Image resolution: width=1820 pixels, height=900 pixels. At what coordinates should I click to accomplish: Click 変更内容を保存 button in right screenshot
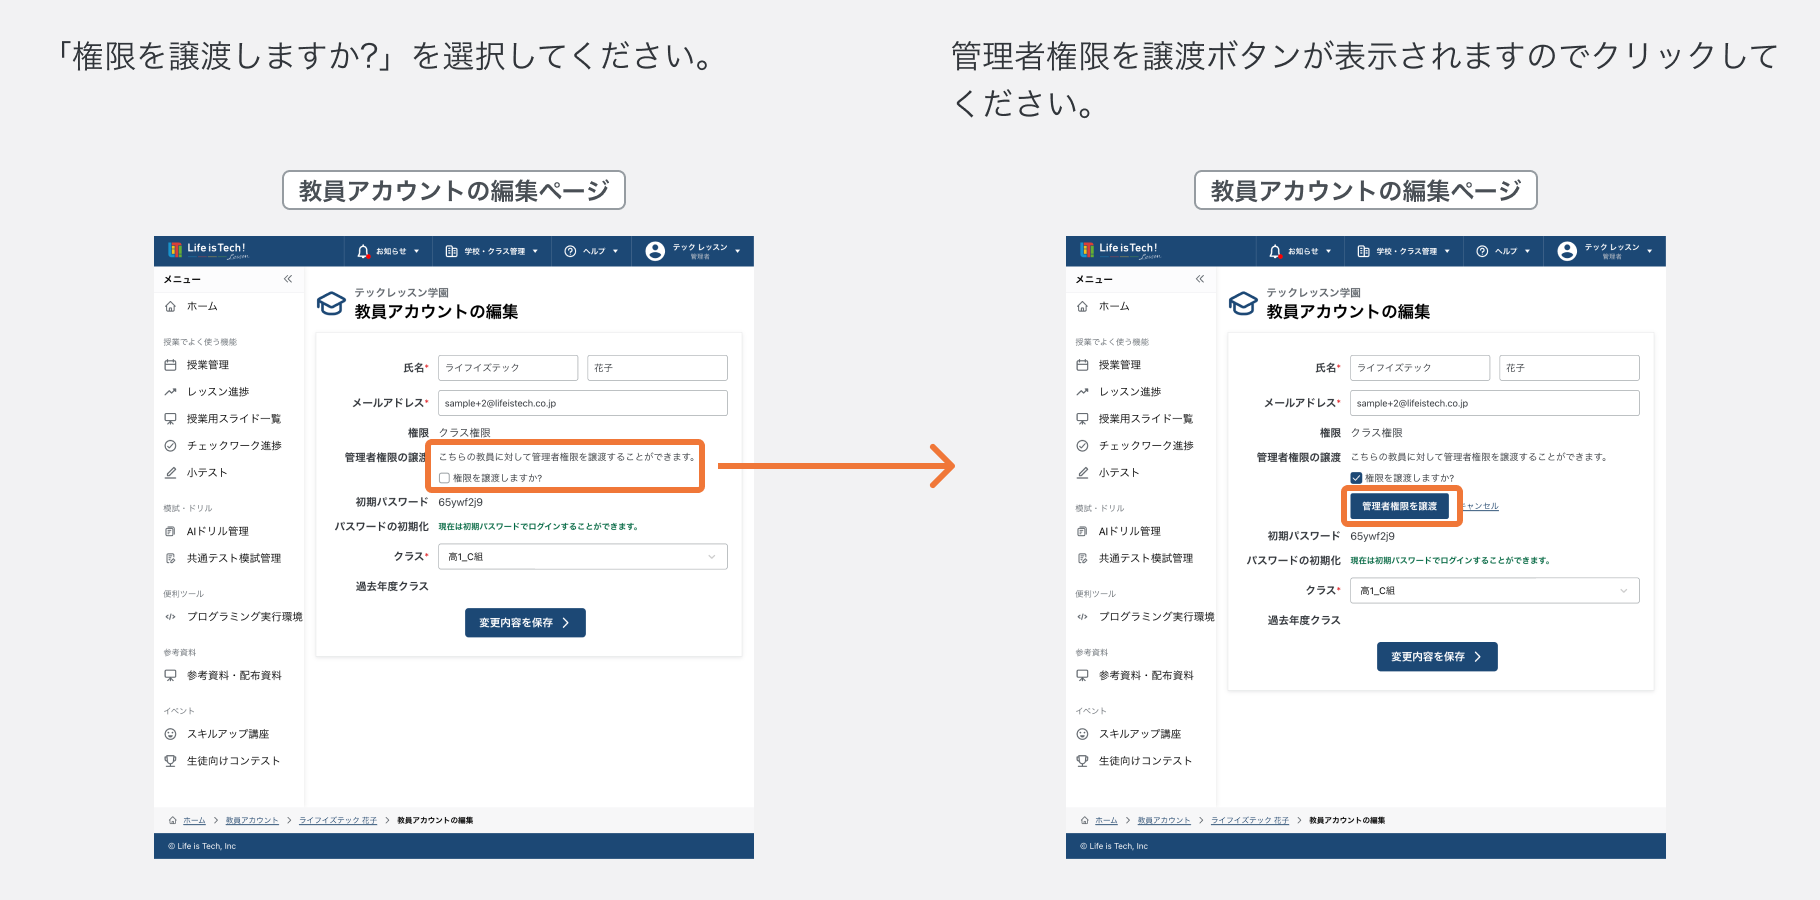point(1437,657)
